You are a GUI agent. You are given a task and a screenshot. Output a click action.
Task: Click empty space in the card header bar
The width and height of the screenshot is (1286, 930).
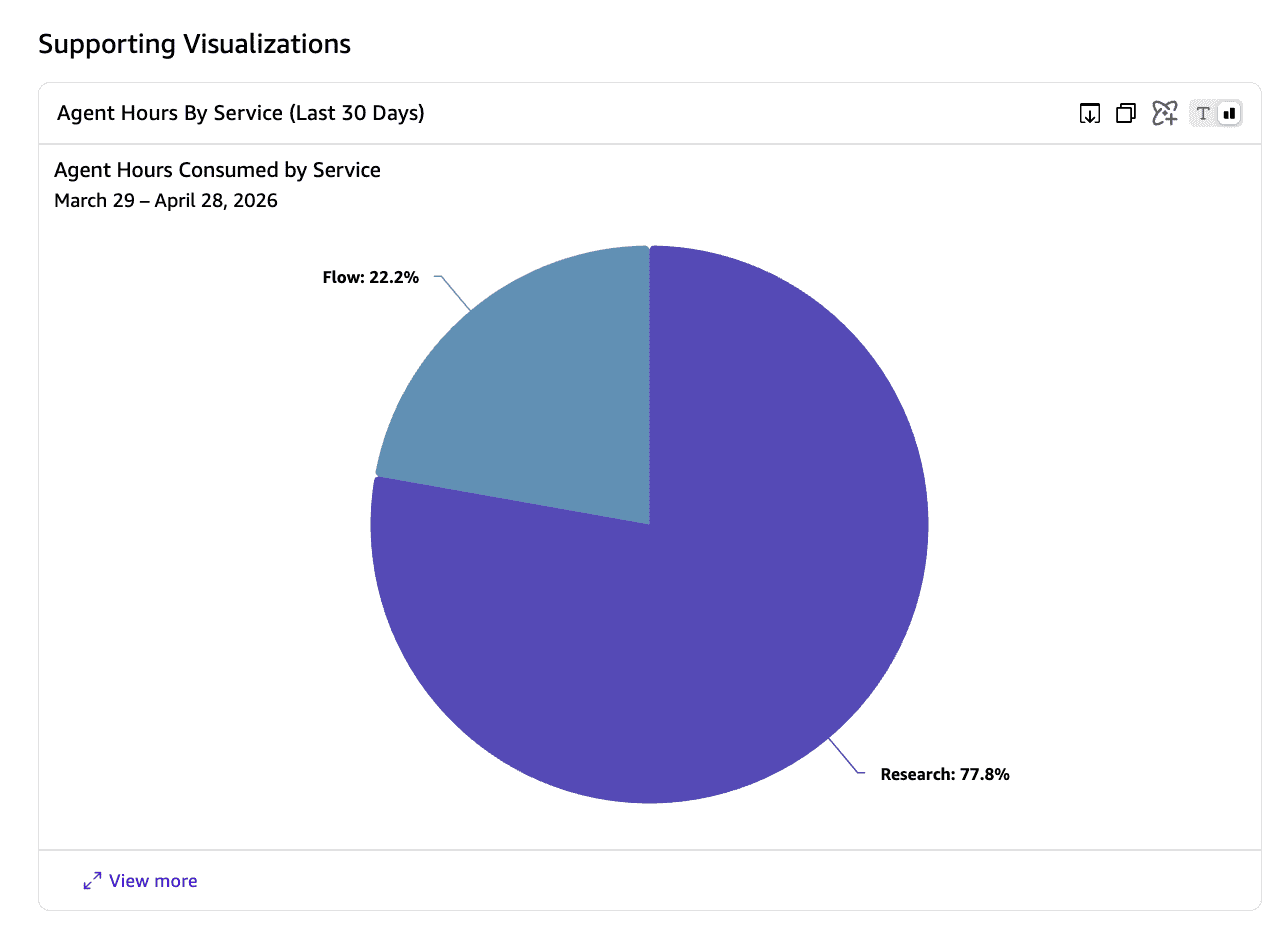pos(750,114)
